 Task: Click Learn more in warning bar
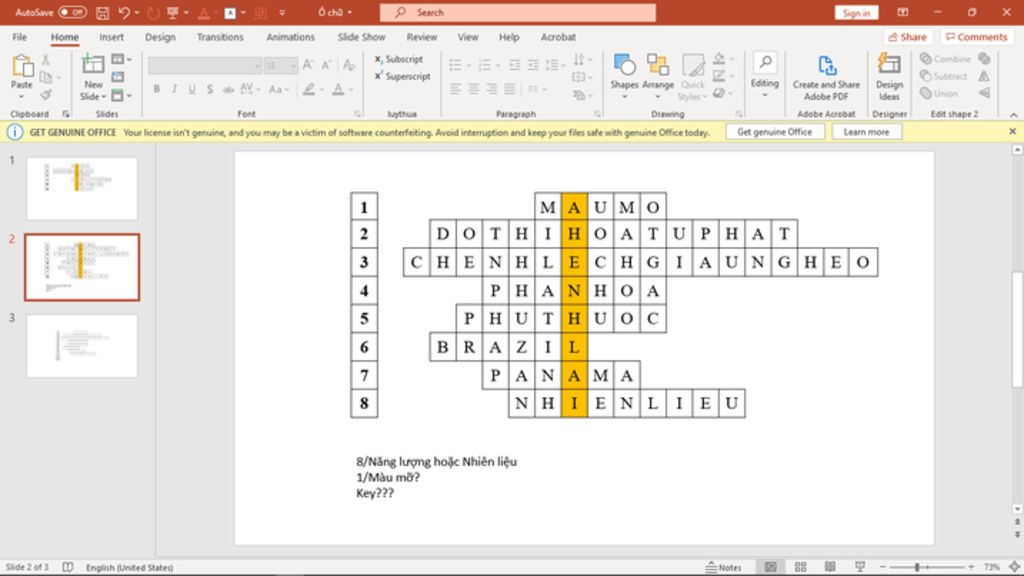tap(866, 132)
